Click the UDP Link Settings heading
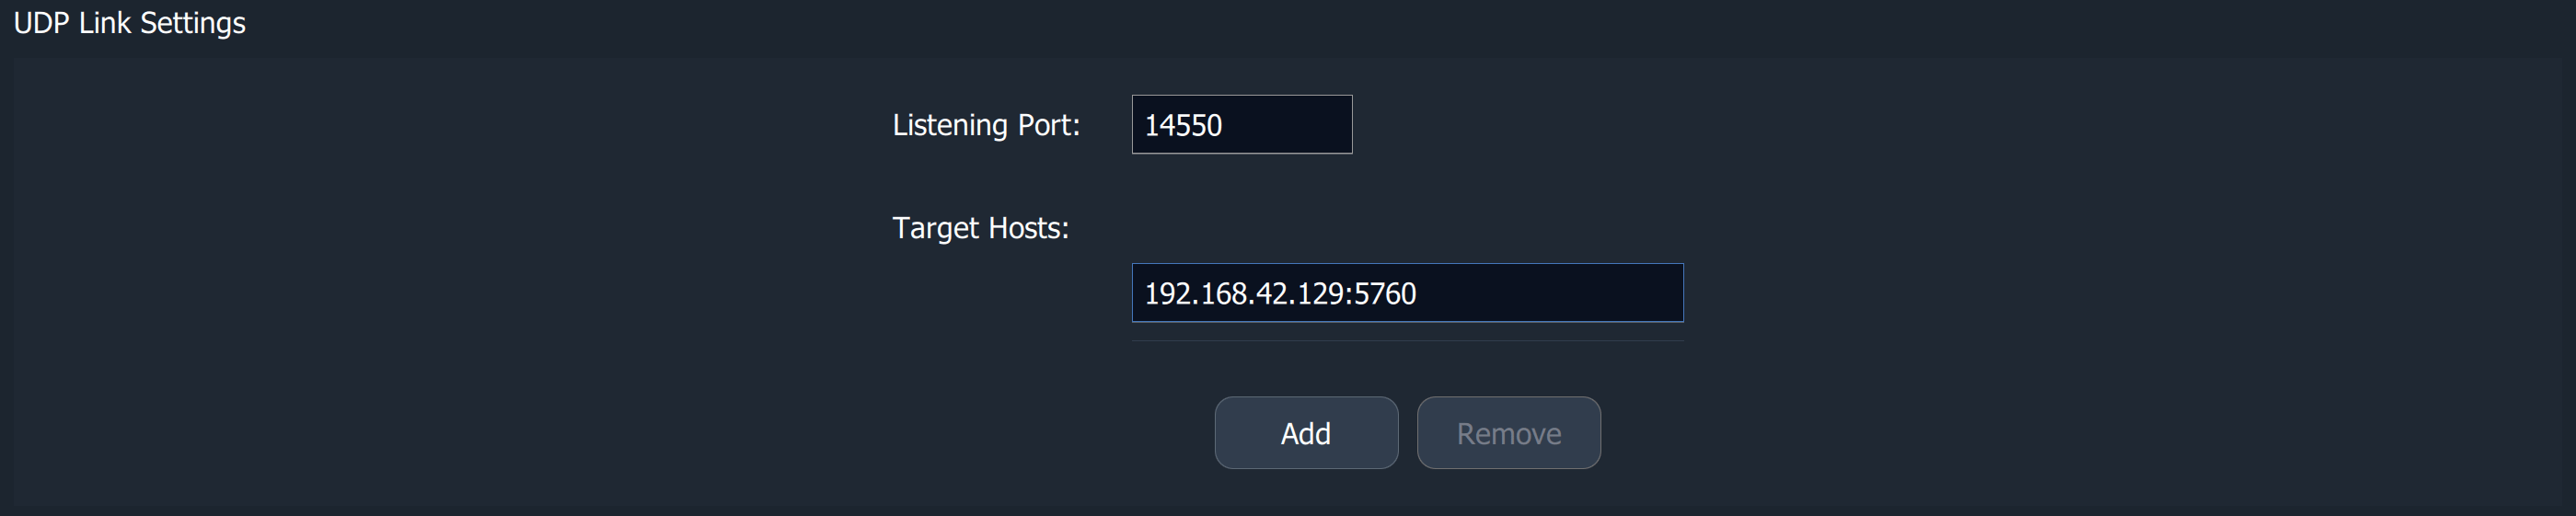Viewport: 2576px width, 516px height. [x=129, y=23]
